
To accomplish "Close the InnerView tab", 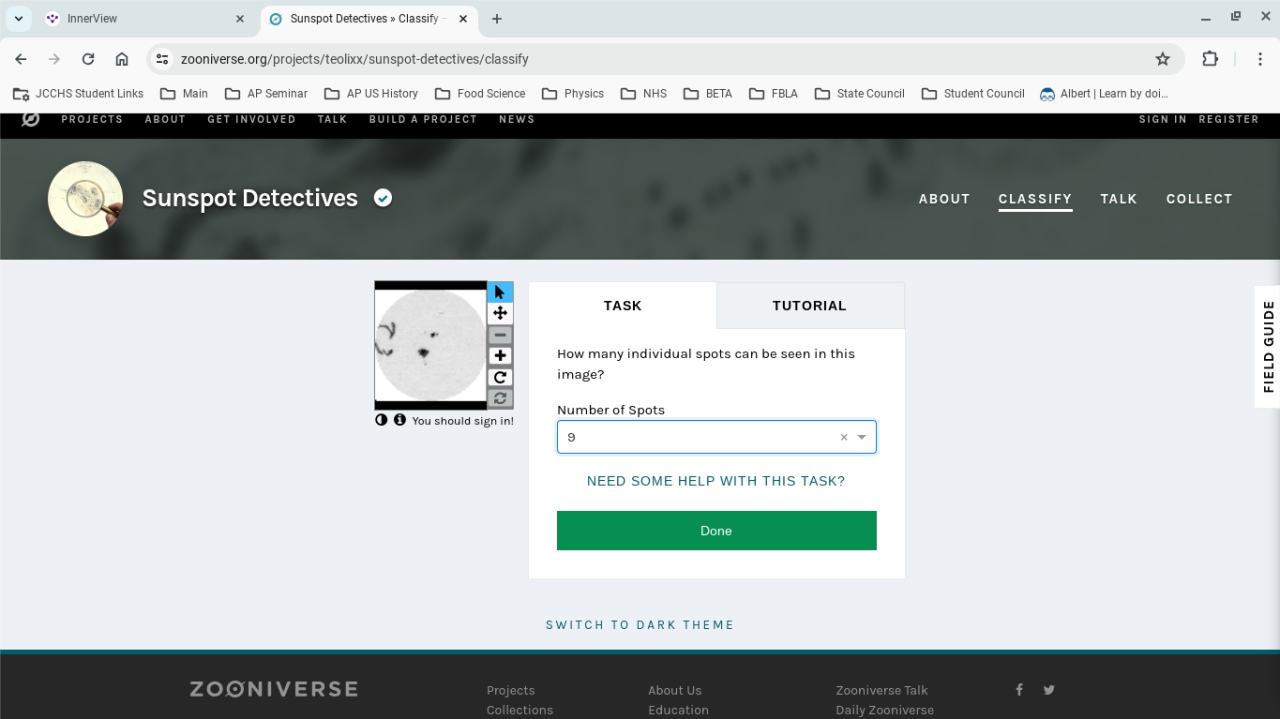I will [x=239, y=19].
